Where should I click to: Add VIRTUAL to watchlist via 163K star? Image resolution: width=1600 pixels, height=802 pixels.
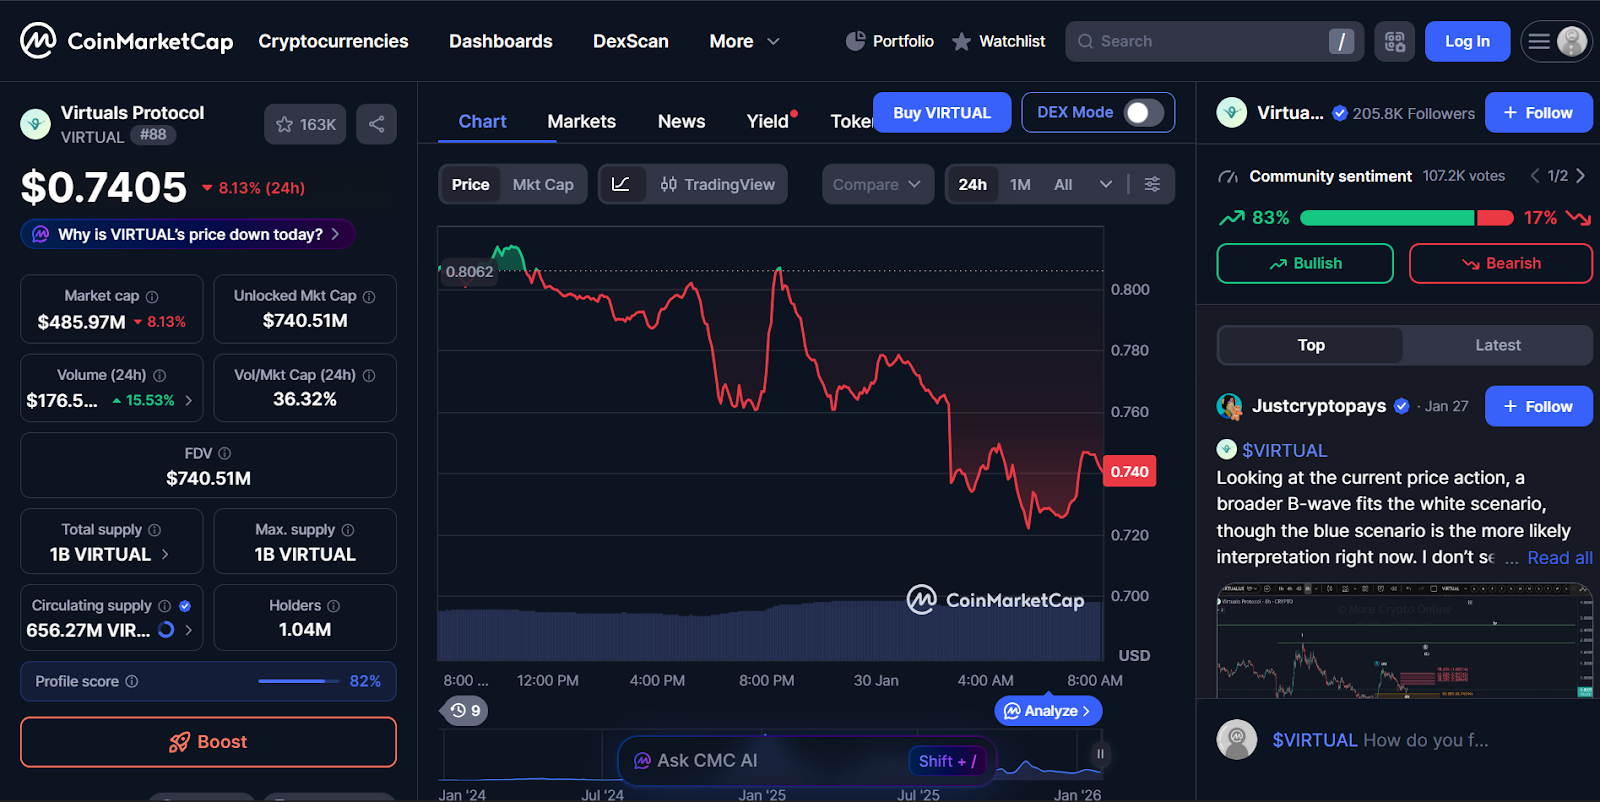coord(306,124)
